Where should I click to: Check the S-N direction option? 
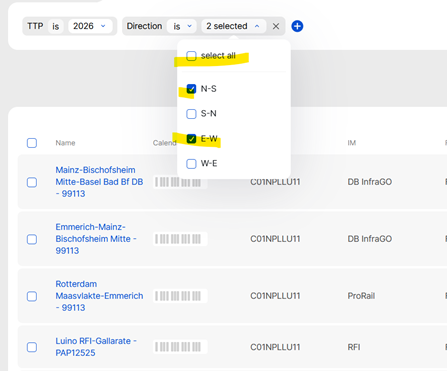[x=191, y=114]
